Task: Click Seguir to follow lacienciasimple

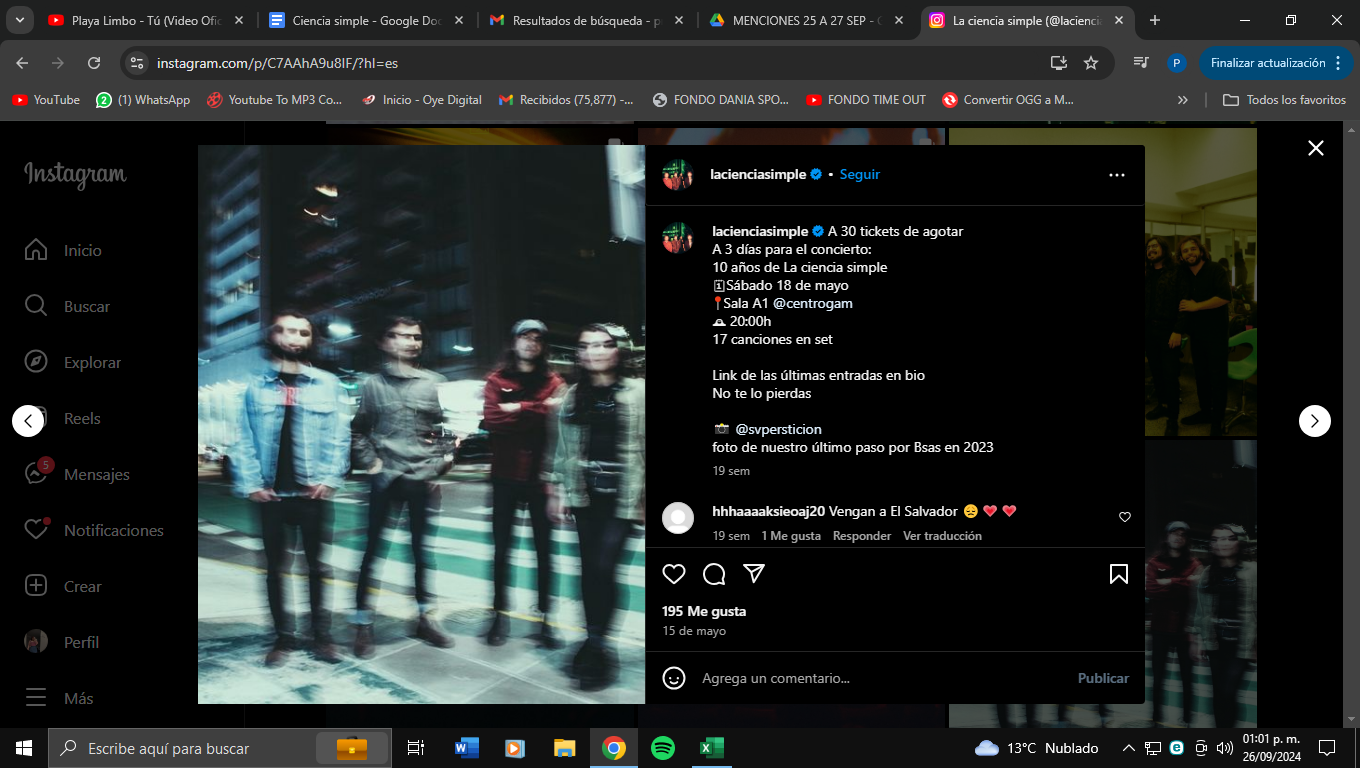Action: pos(859,174)
